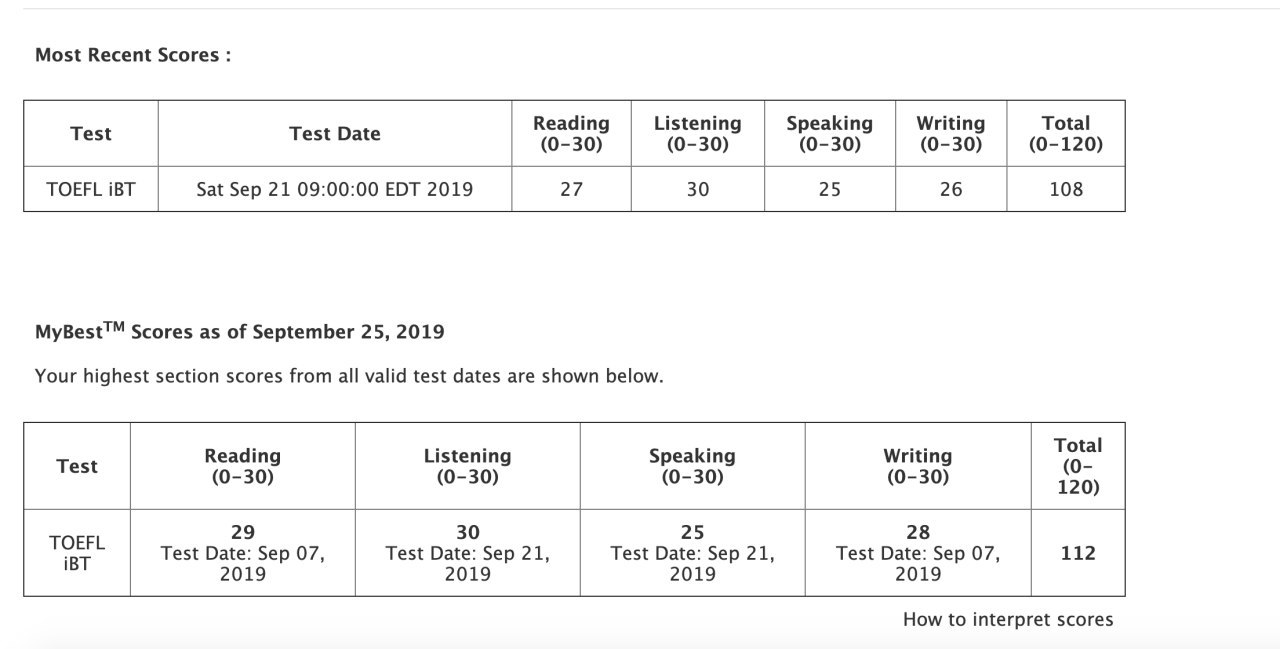Image resolution: width=1280 pixels, height=649 pixels.
Task: Click the MyBest Scores as of September 25 heading
Action: [x=240, y=331]
